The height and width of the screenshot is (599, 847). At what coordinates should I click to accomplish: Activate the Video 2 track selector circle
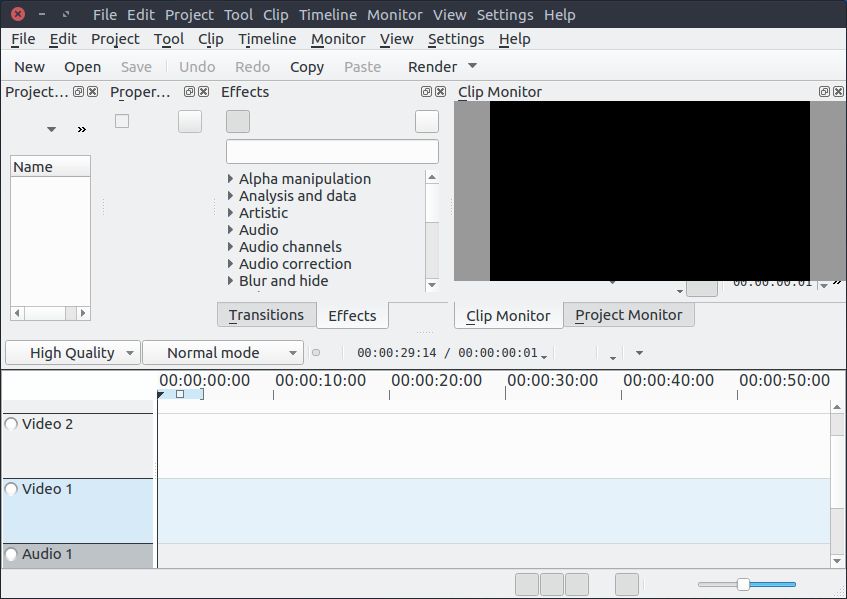(11, 423)
